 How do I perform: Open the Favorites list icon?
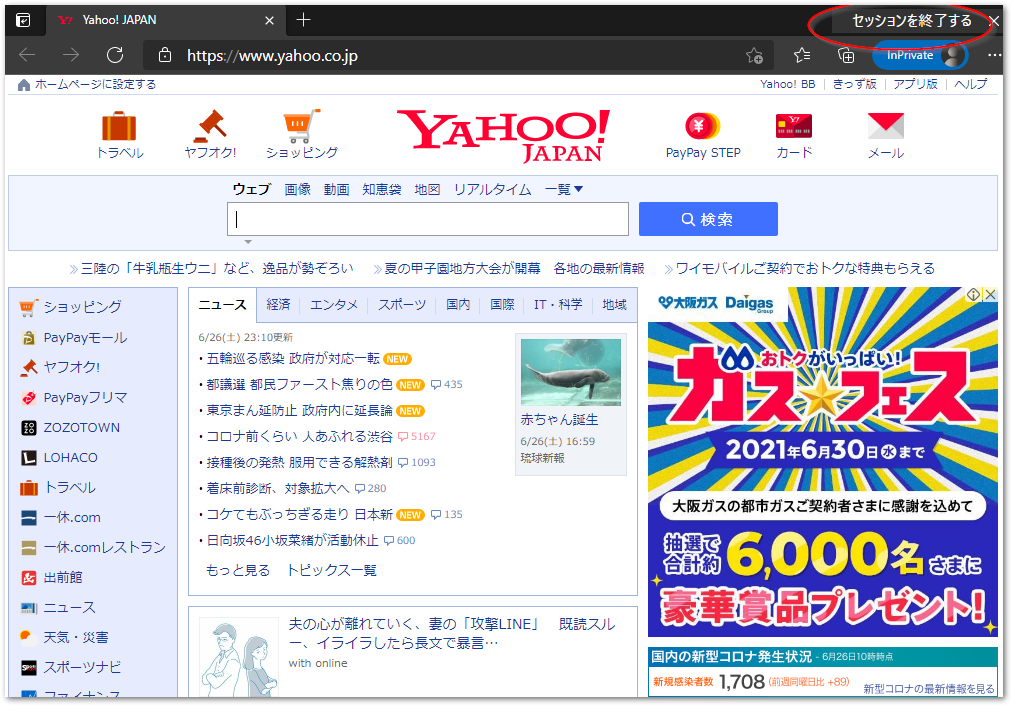[802, 55]
